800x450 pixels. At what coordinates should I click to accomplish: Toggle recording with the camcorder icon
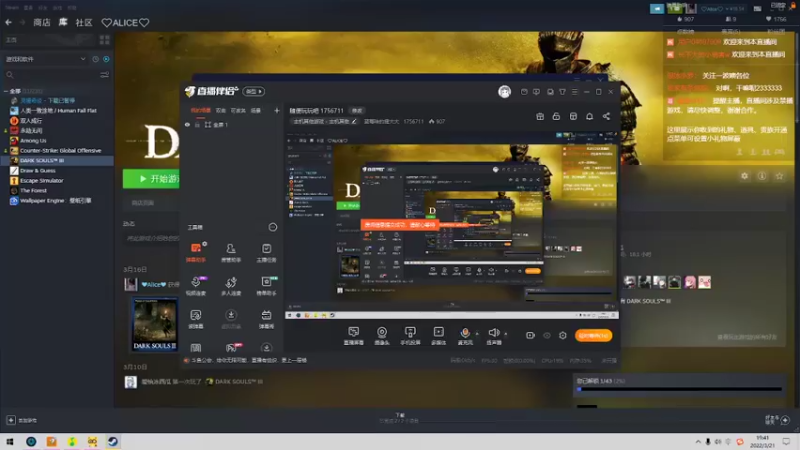click(x=530, y=335)
